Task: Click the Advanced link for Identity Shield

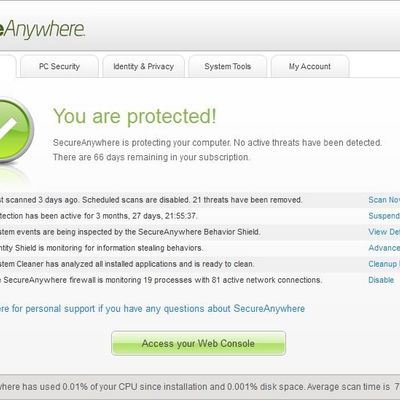Action: (384, 248)
